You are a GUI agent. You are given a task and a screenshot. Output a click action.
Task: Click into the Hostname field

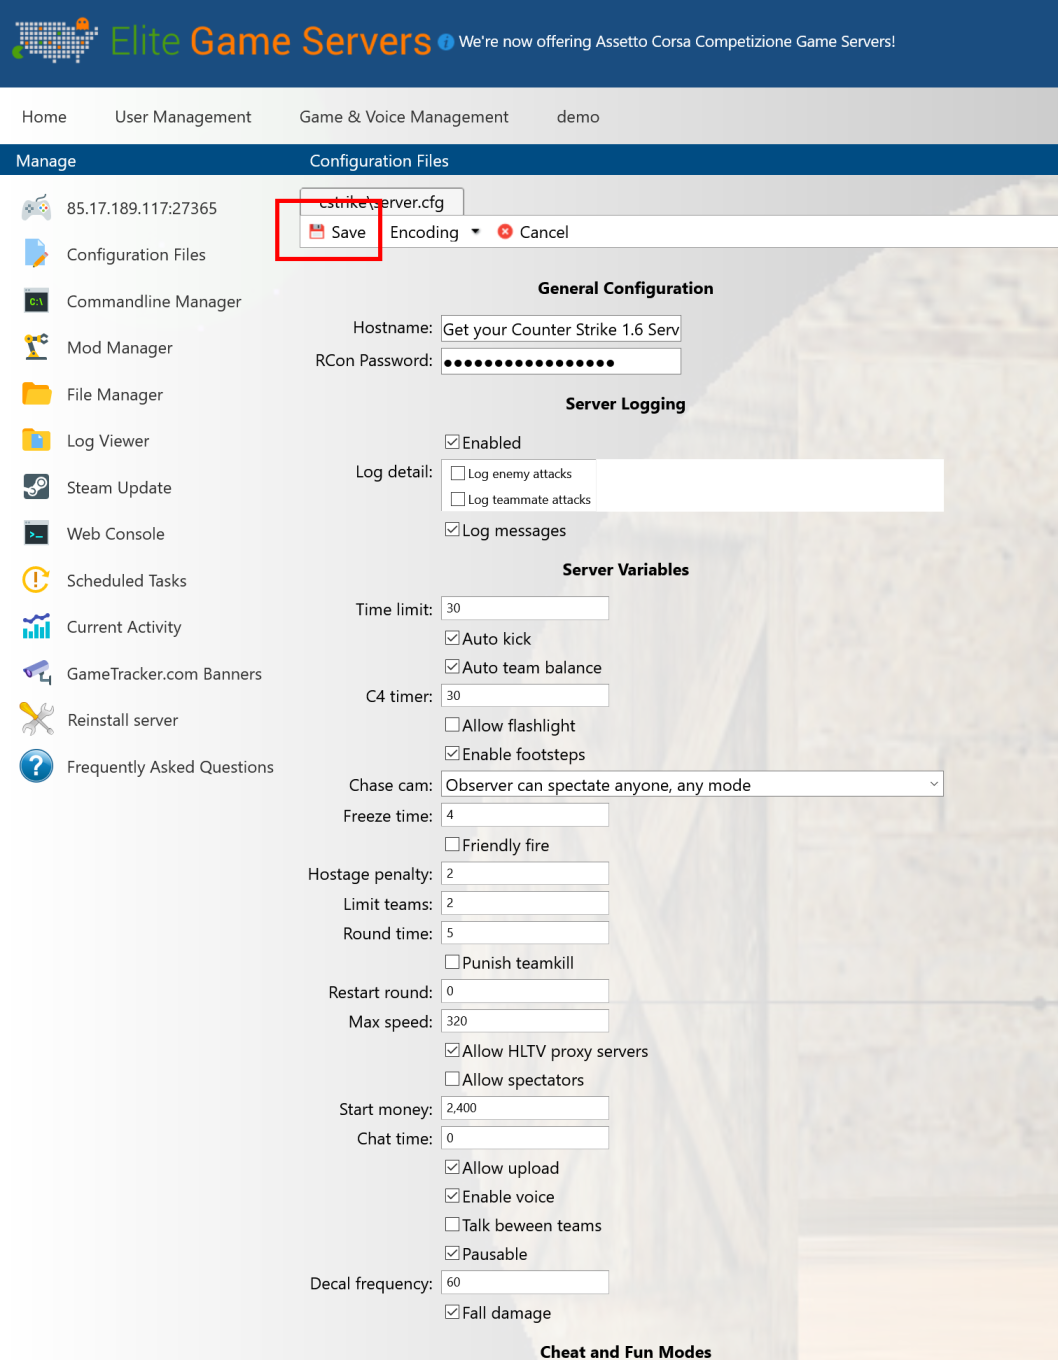561,329
